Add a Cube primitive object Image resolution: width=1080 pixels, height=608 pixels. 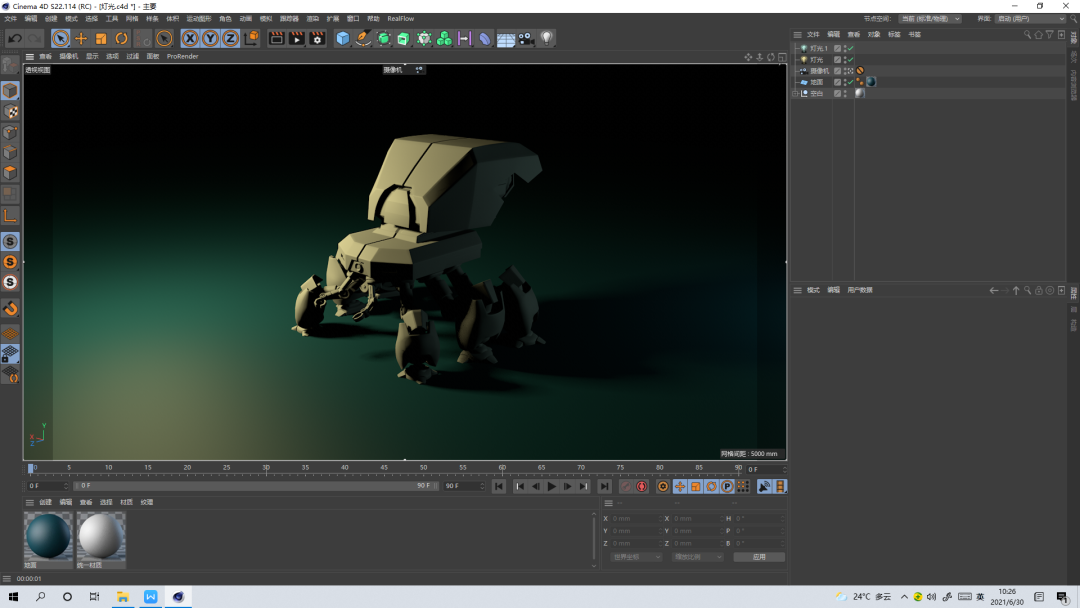[342, 39]
